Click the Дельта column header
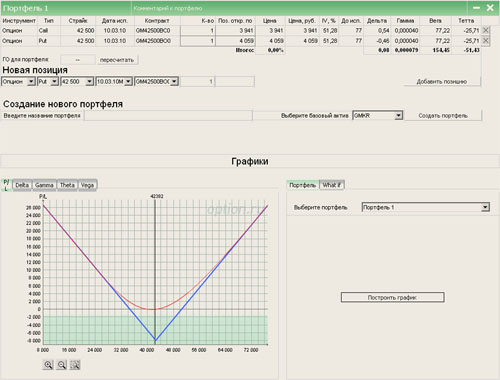This screenshot has width=500, height=380. coord(377,21)
